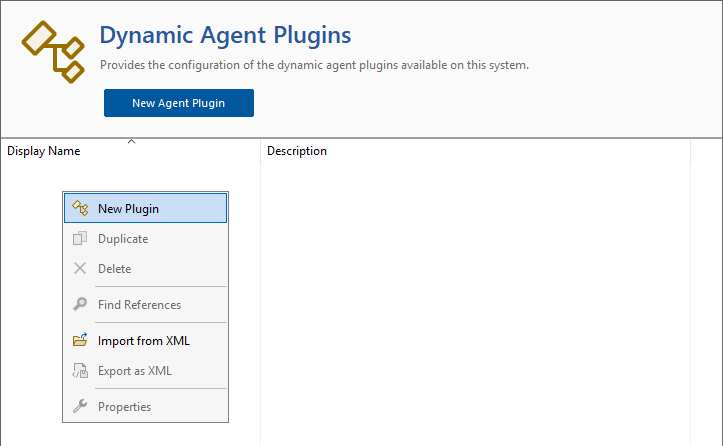This screenshot has height=446, width=723.
Task: Click the plugin icon beside New Plugin
Action: (x=81, y=208)
